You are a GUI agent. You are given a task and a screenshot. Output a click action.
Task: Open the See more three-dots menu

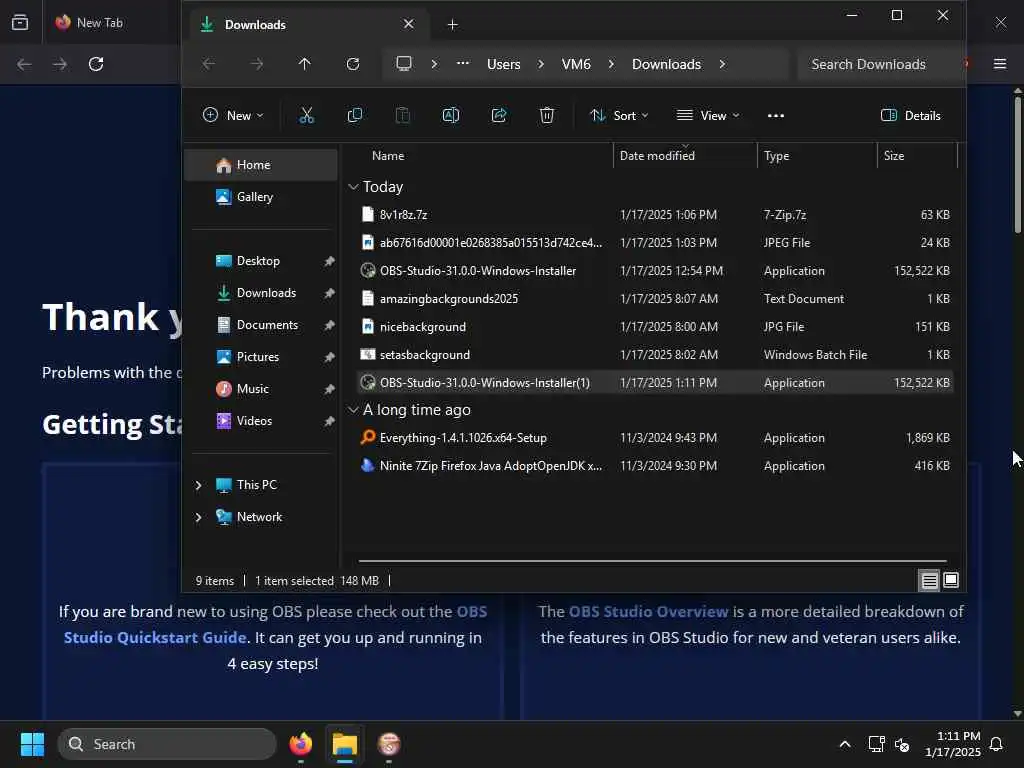[x=776, y=116]
